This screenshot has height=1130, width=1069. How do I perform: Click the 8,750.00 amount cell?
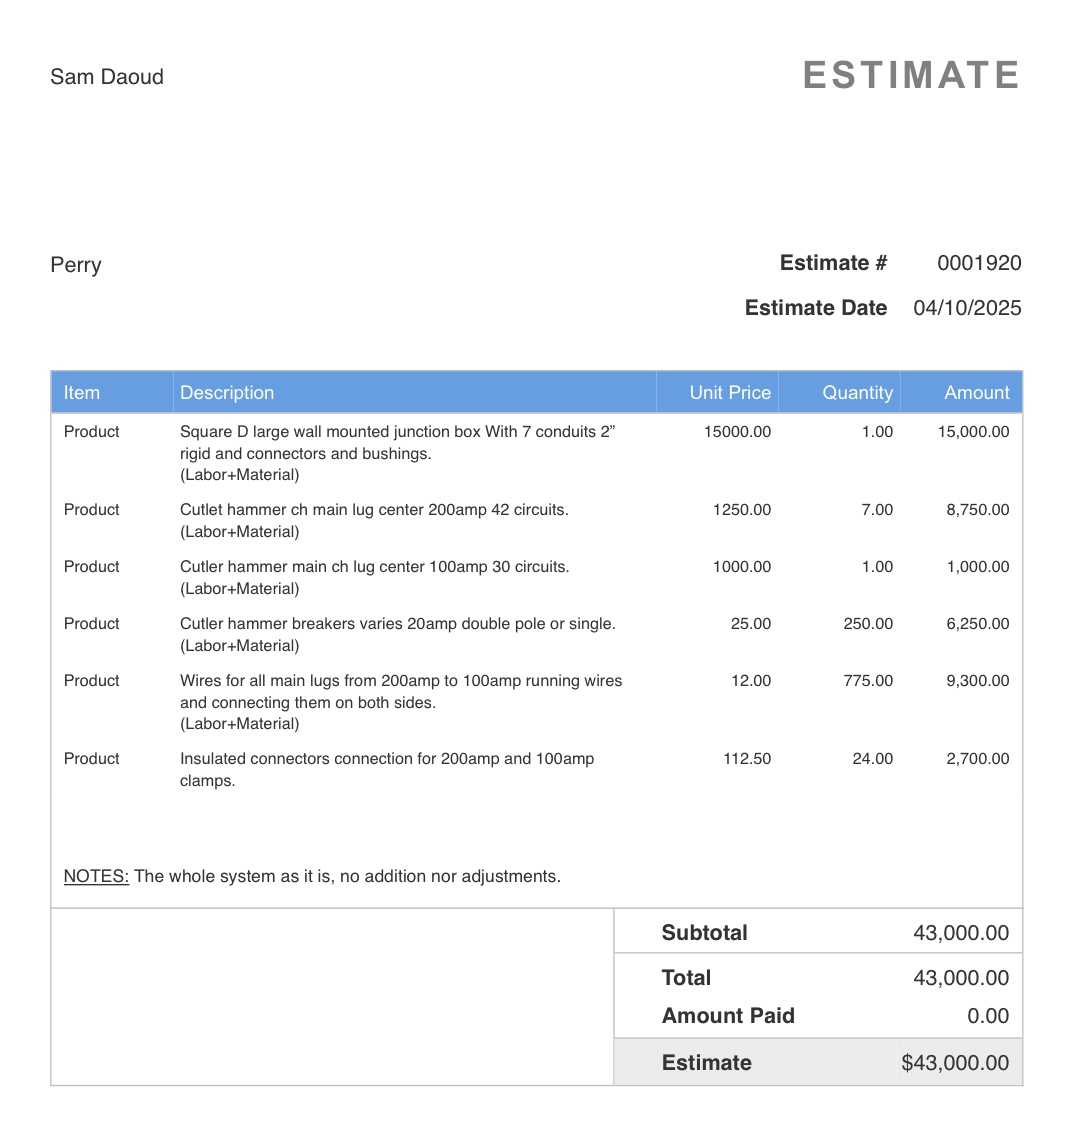[977, 510]
